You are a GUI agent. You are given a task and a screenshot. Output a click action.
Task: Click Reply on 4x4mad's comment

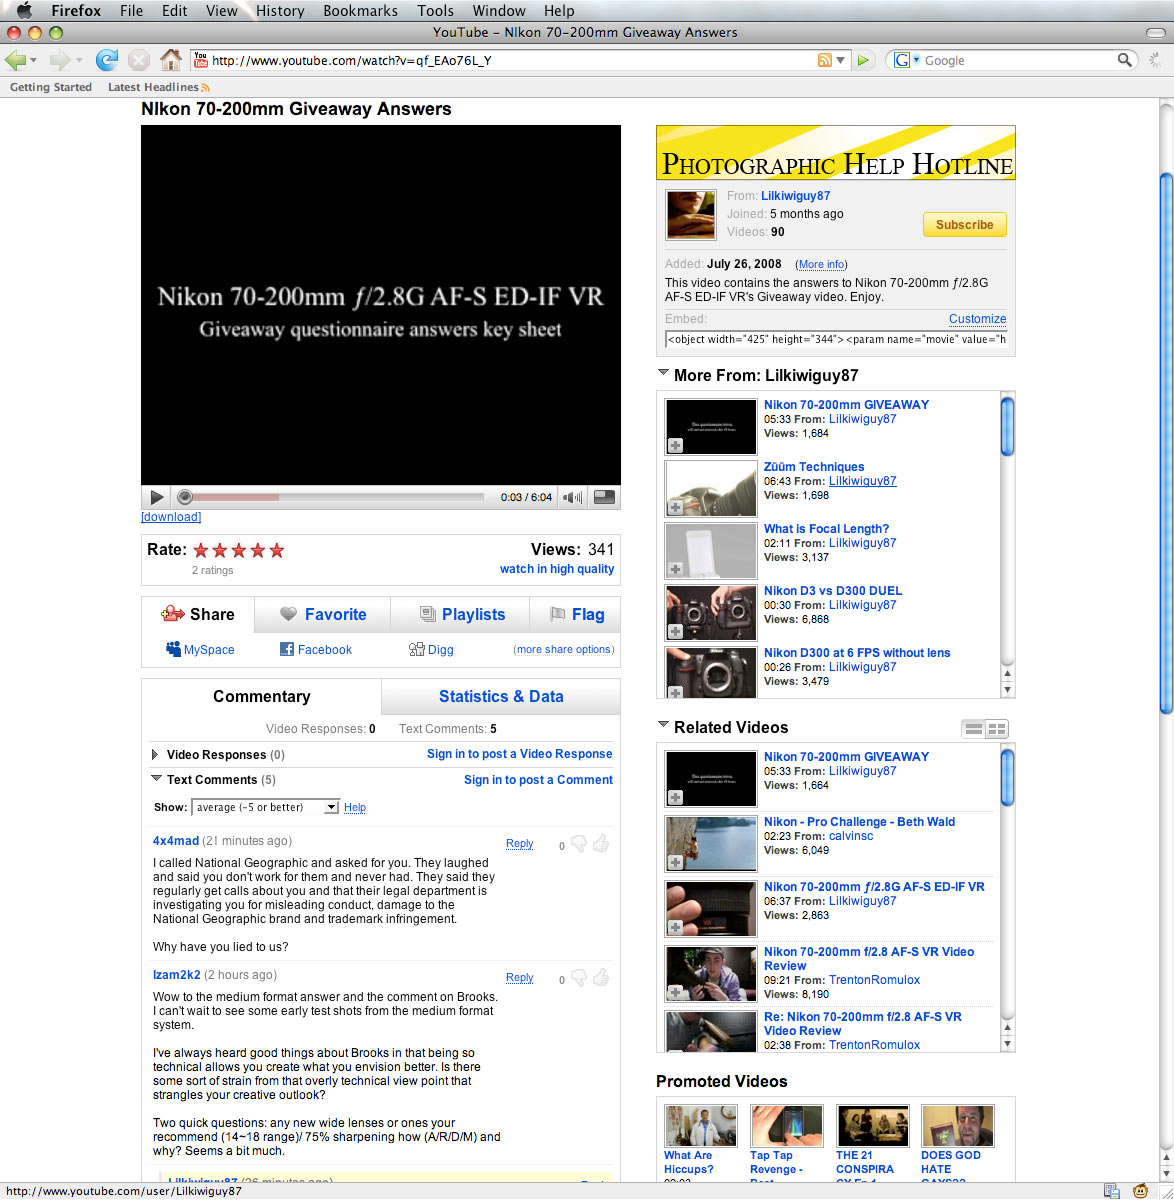point(519,844)
